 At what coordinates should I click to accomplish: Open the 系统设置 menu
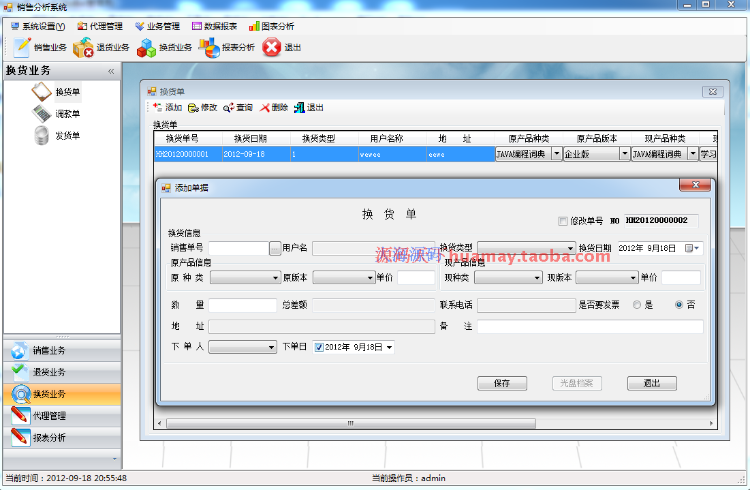pyautogui.click(x=38, y=26)
